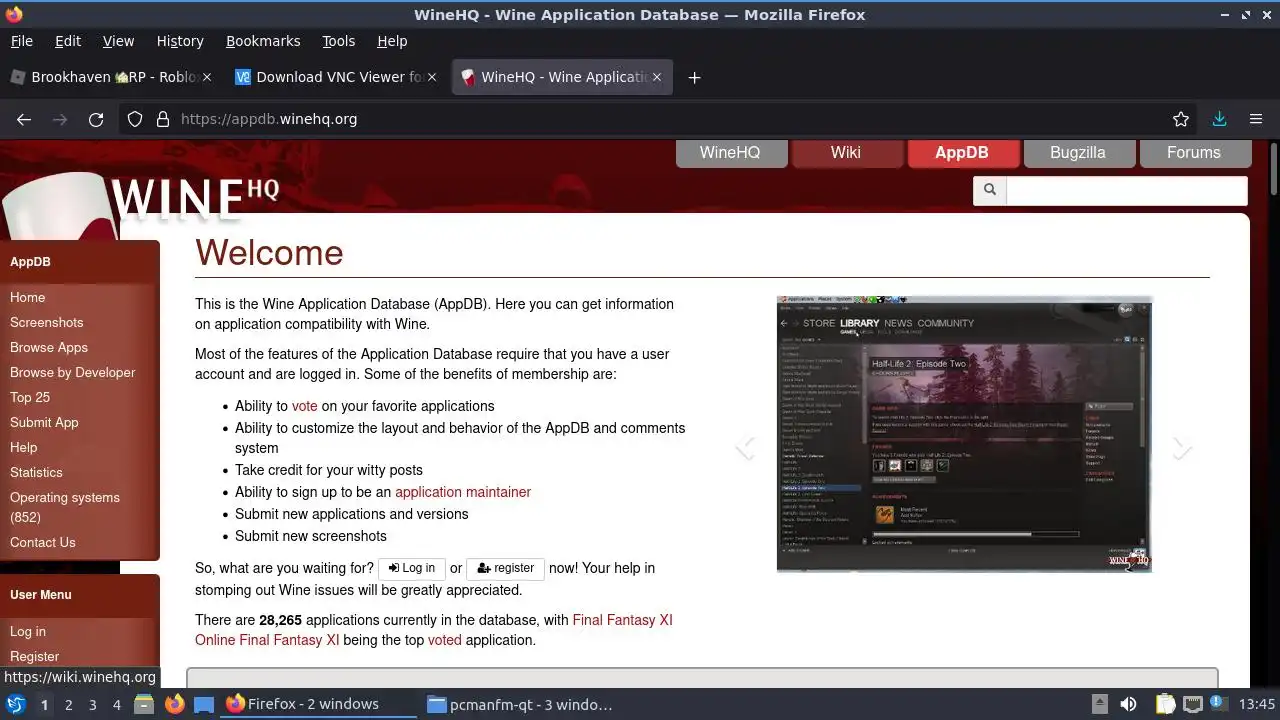Open the Bookmarks menu

pyautogui.click(x=263, y=41)
